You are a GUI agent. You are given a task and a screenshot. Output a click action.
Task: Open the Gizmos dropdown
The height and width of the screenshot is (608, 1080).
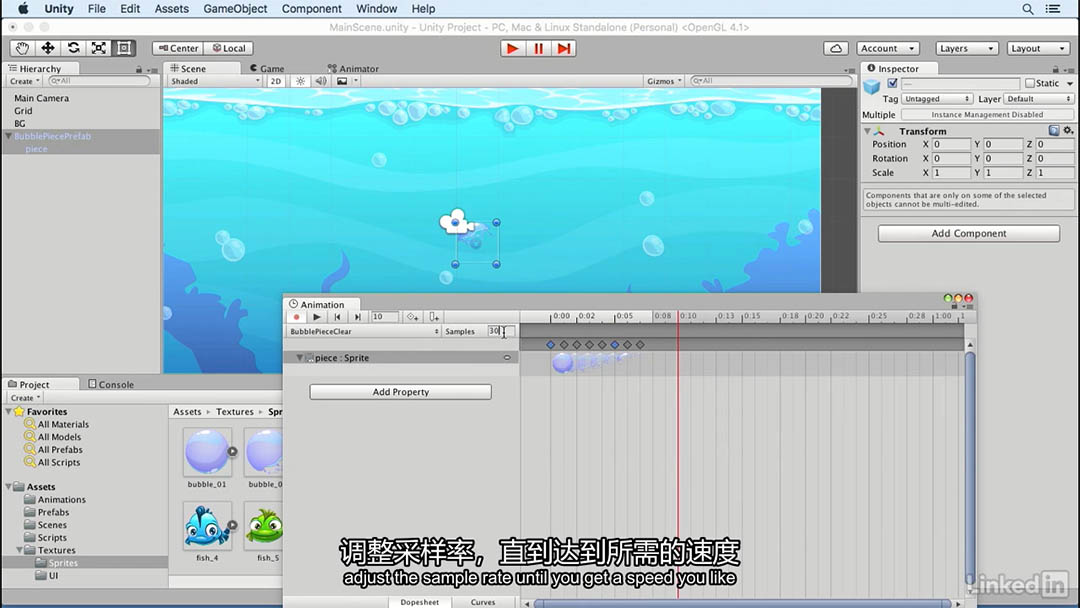click(x=664, y=81)
